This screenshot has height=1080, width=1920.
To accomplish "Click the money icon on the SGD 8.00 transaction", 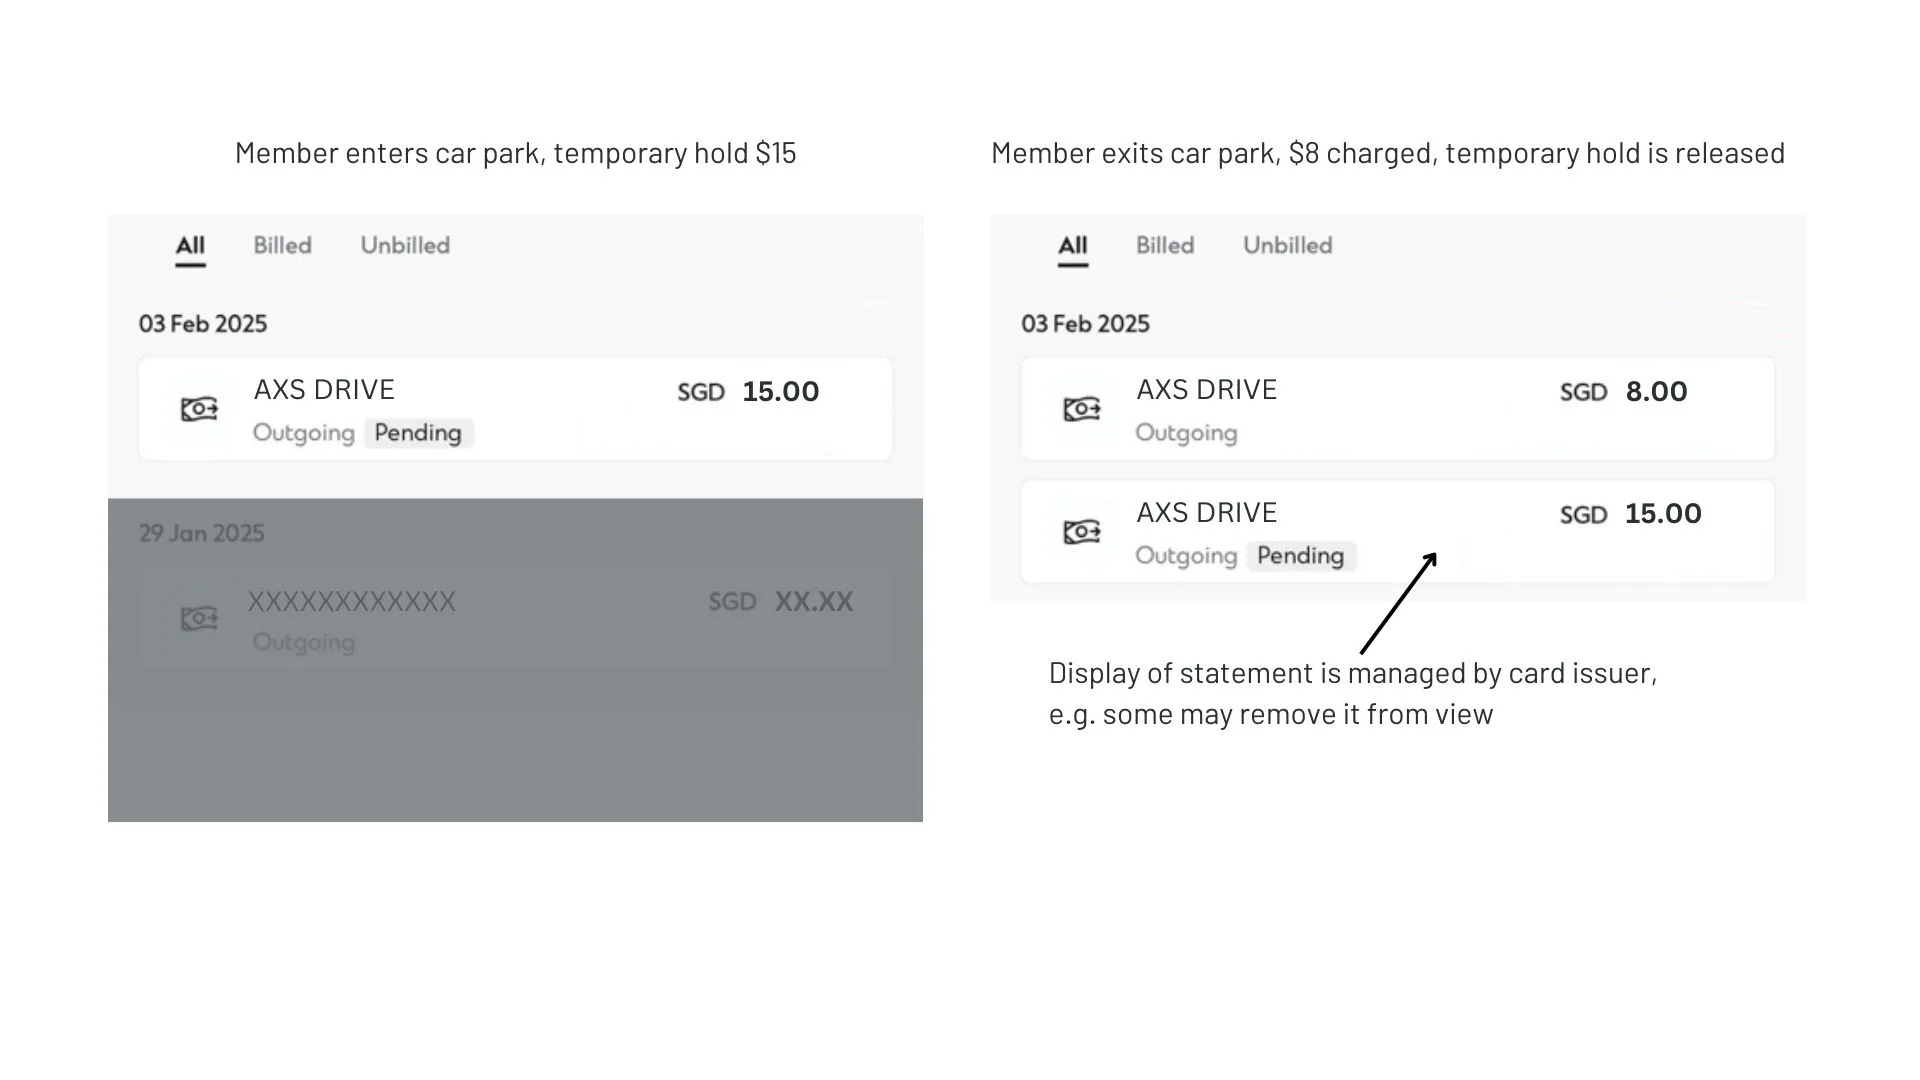I will (x=1081, y=409).
